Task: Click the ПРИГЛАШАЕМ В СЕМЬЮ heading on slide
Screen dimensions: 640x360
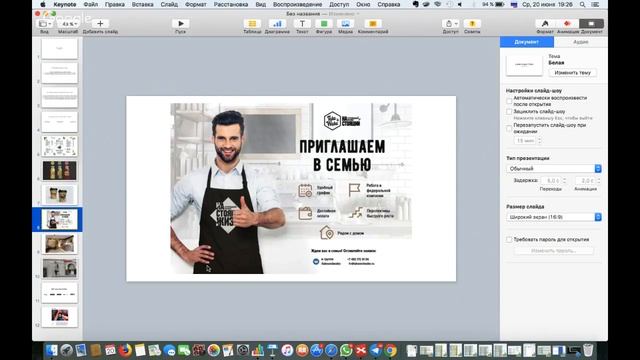Action: [x=342, y=156]
